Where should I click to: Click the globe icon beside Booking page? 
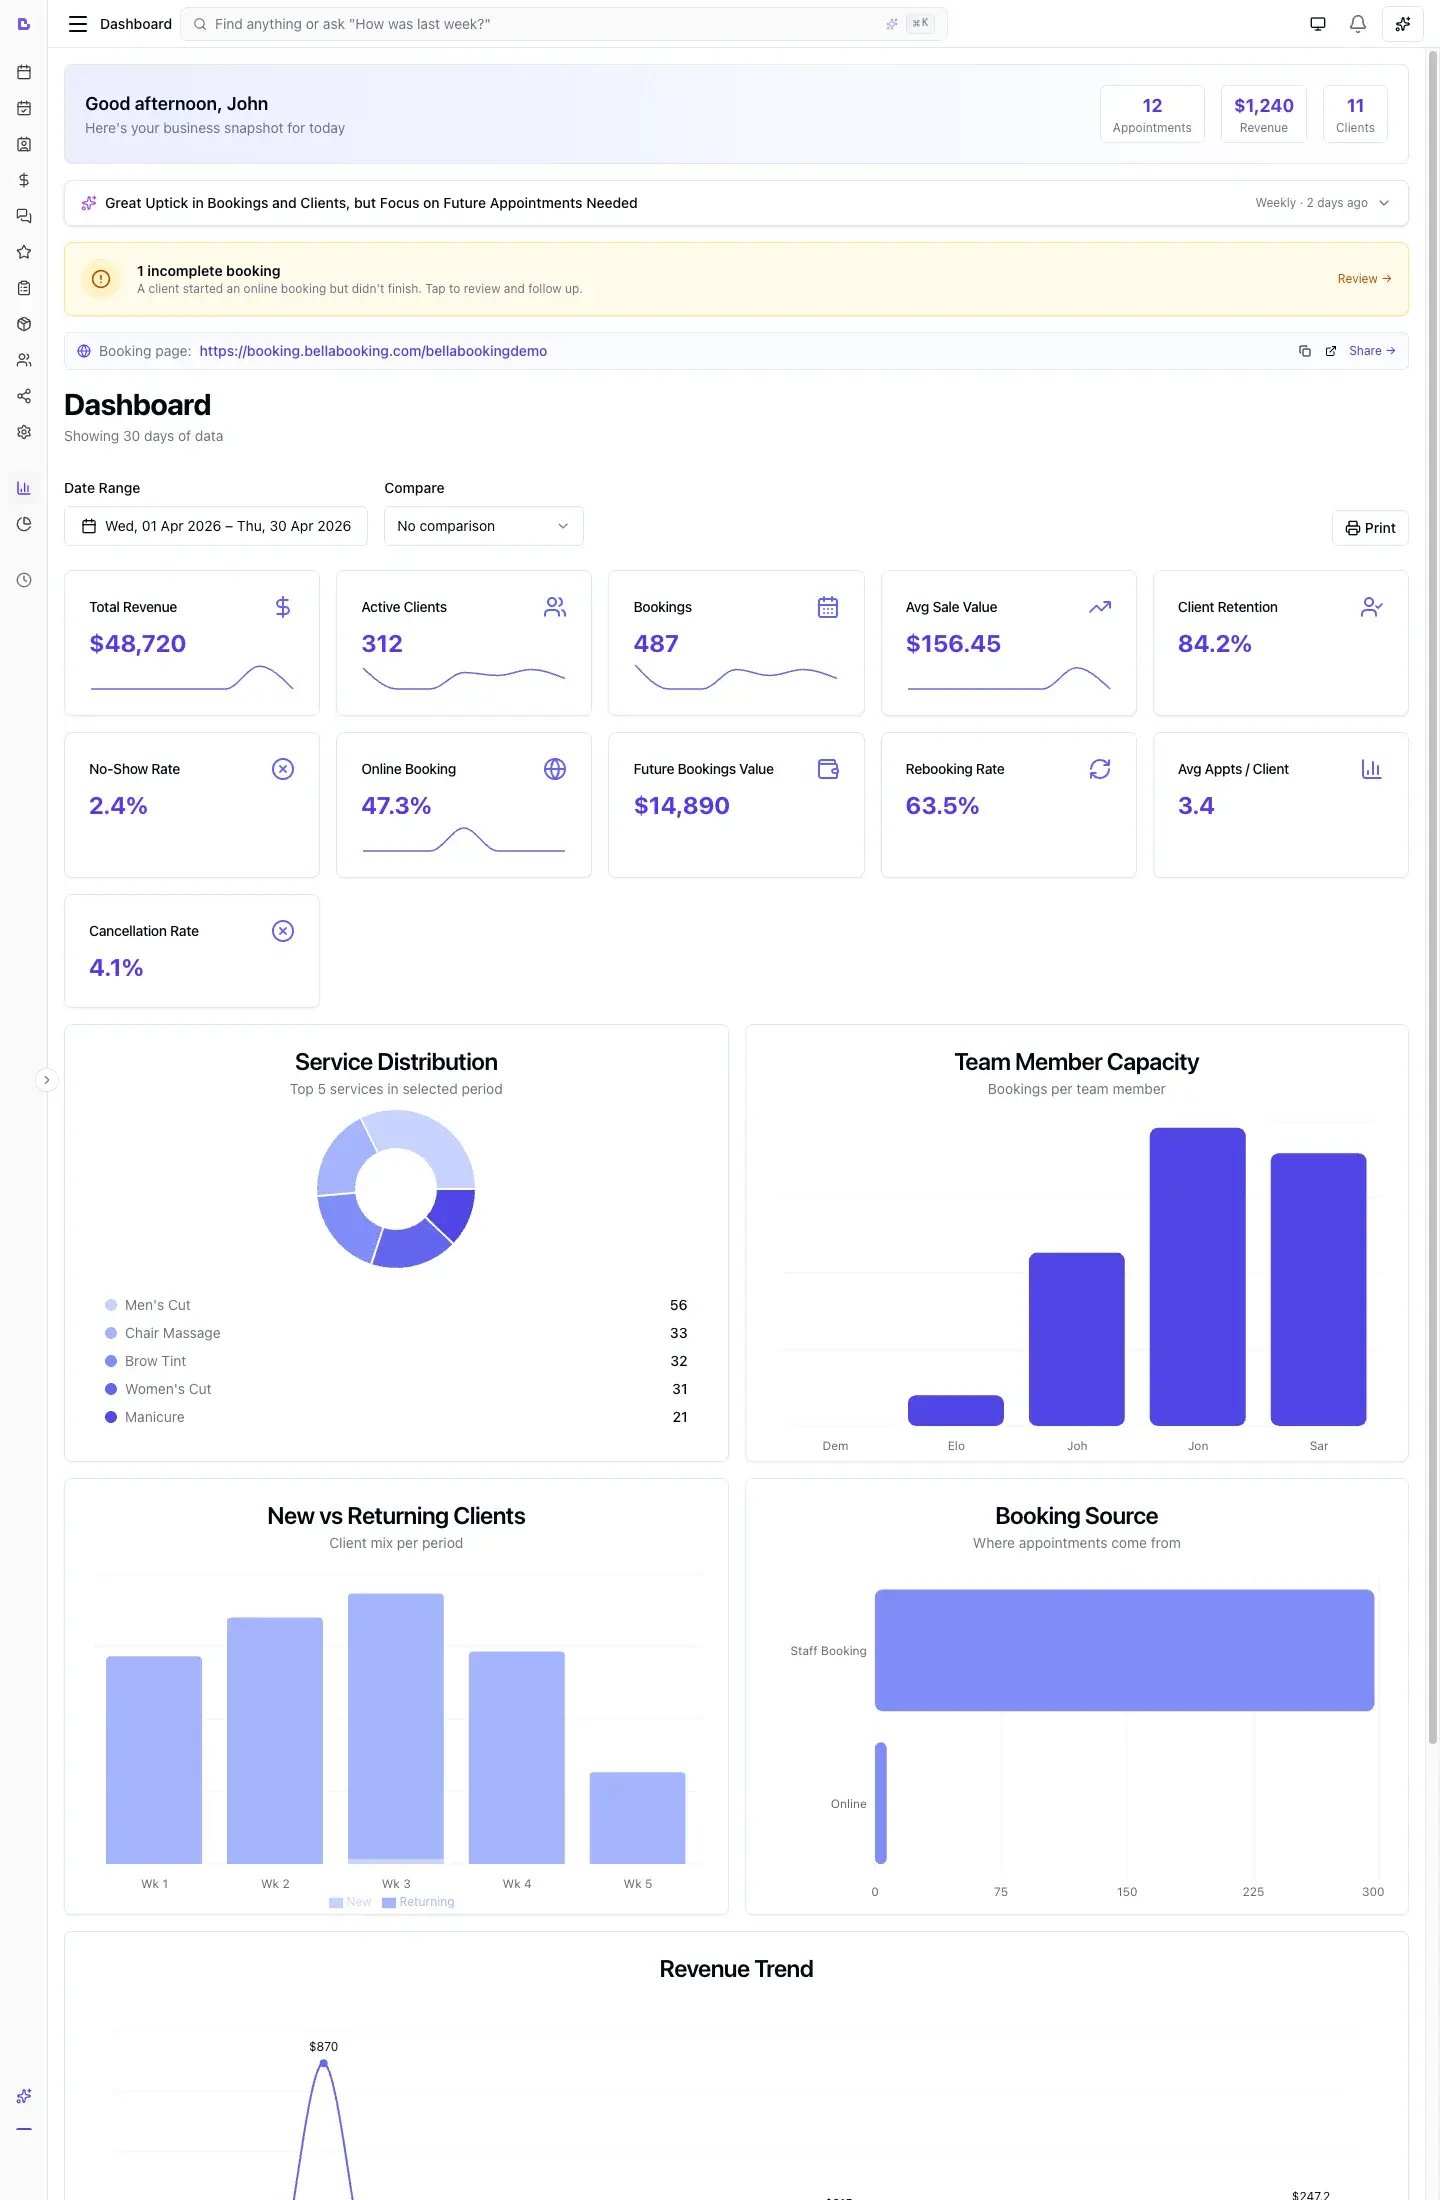click(x=84, y=351)
